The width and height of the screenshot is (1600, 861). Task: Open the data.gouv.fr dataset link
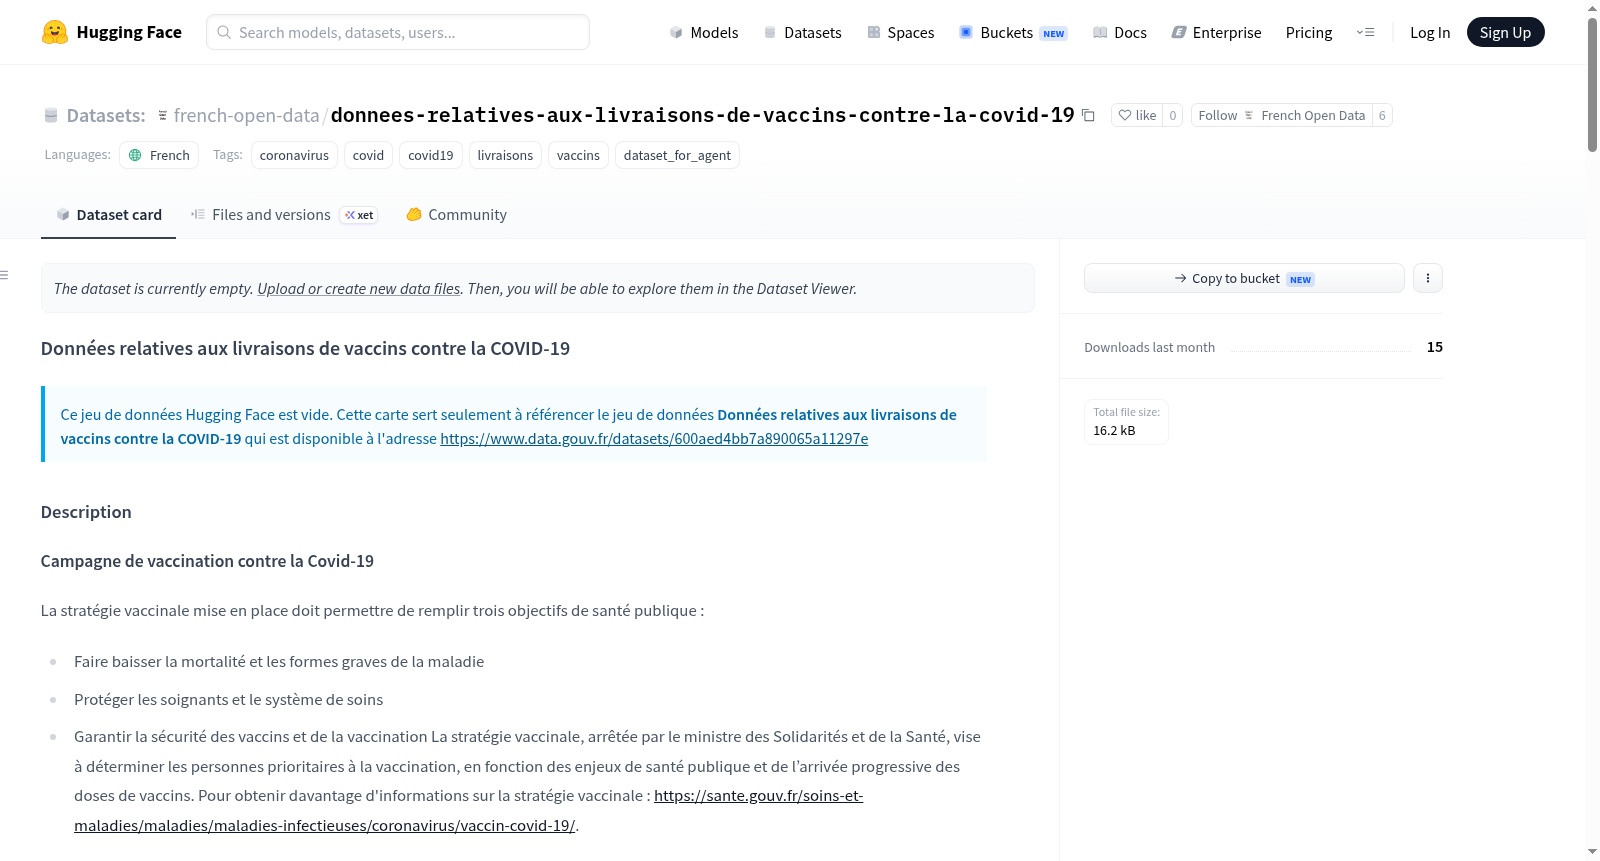tap(654, 439)
